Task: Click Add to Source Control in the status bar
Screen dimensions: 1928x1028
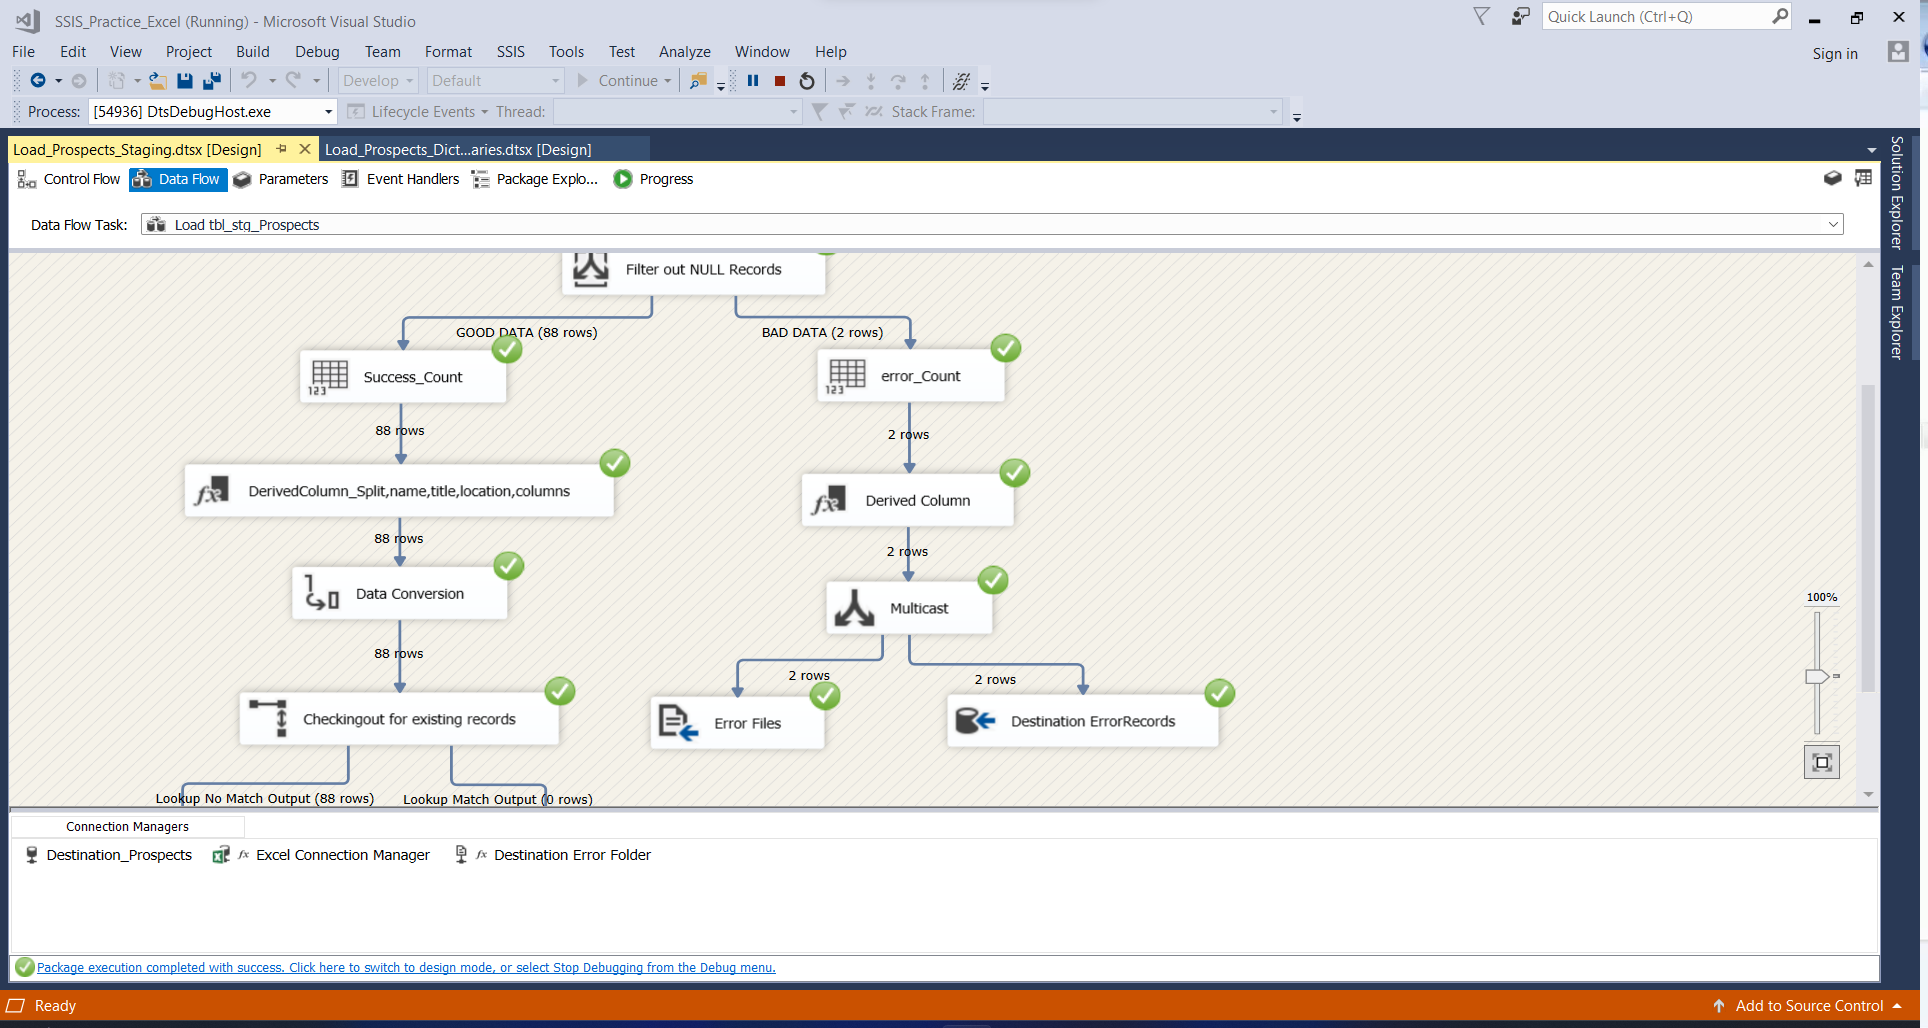Action: 1809,1006
